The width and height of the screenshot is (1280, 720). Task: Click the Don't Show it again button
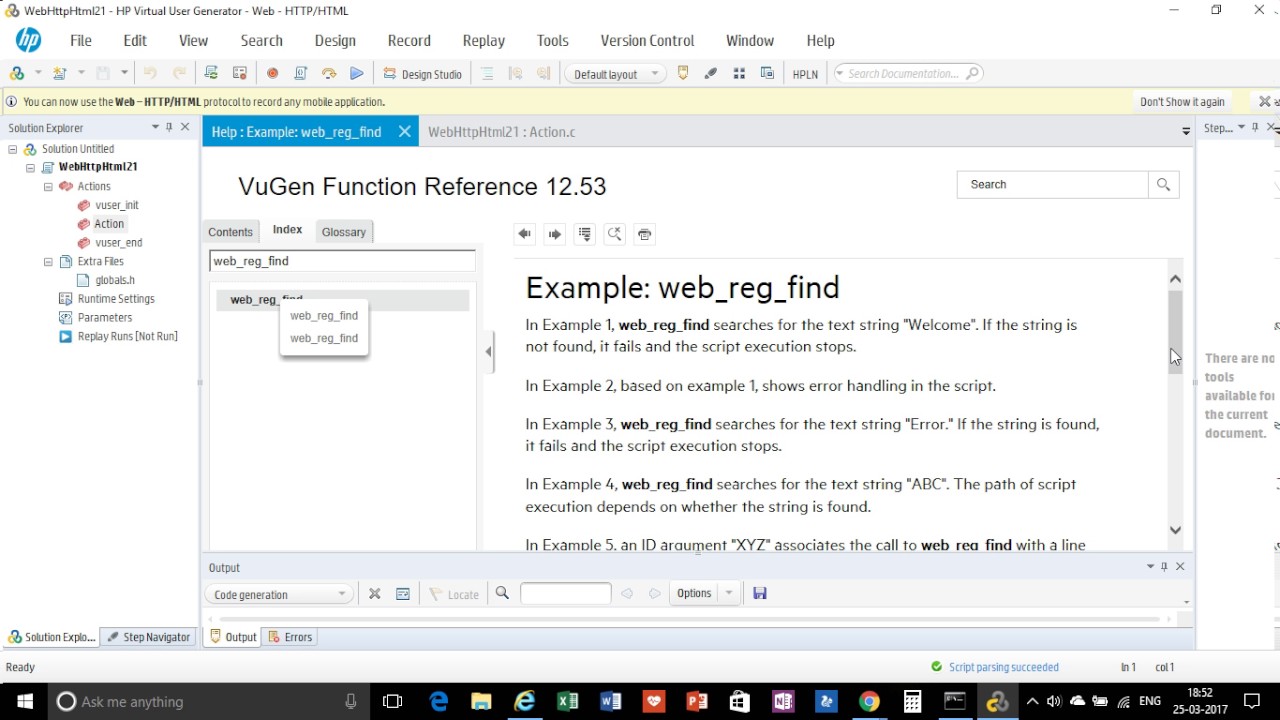(x=1182, y=102)
